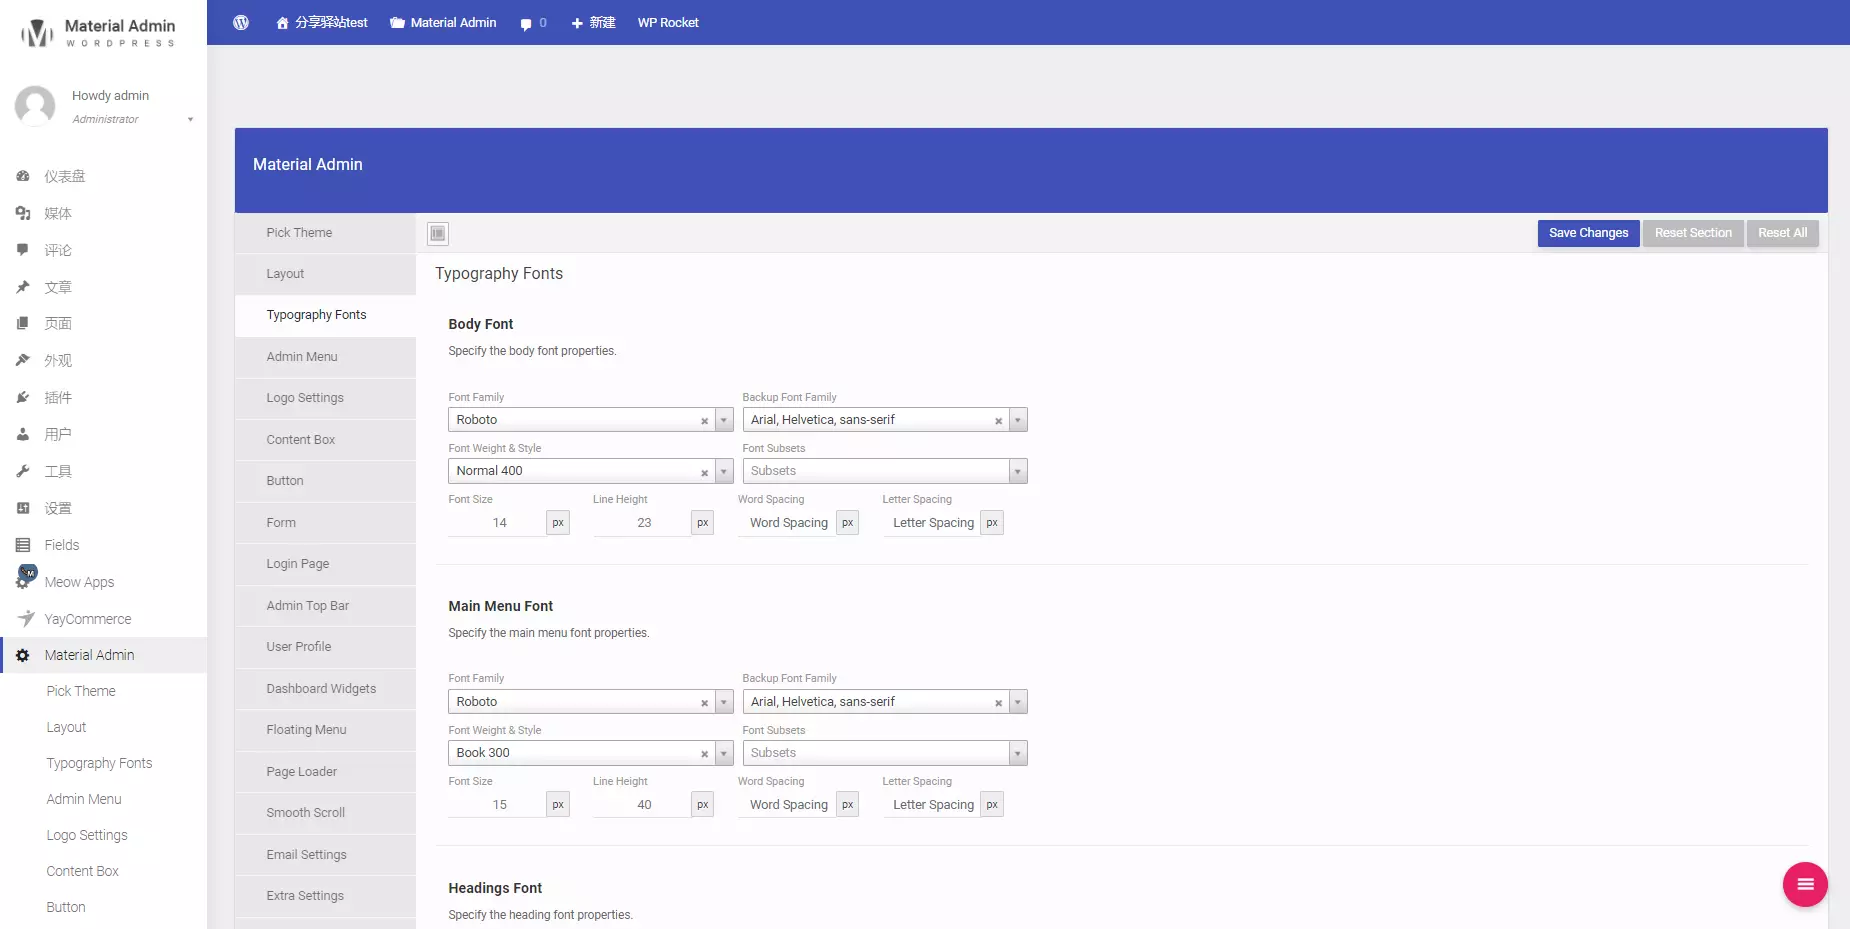Click Save Changes button
1850x929 pixels.
[x=1588, y=233]
